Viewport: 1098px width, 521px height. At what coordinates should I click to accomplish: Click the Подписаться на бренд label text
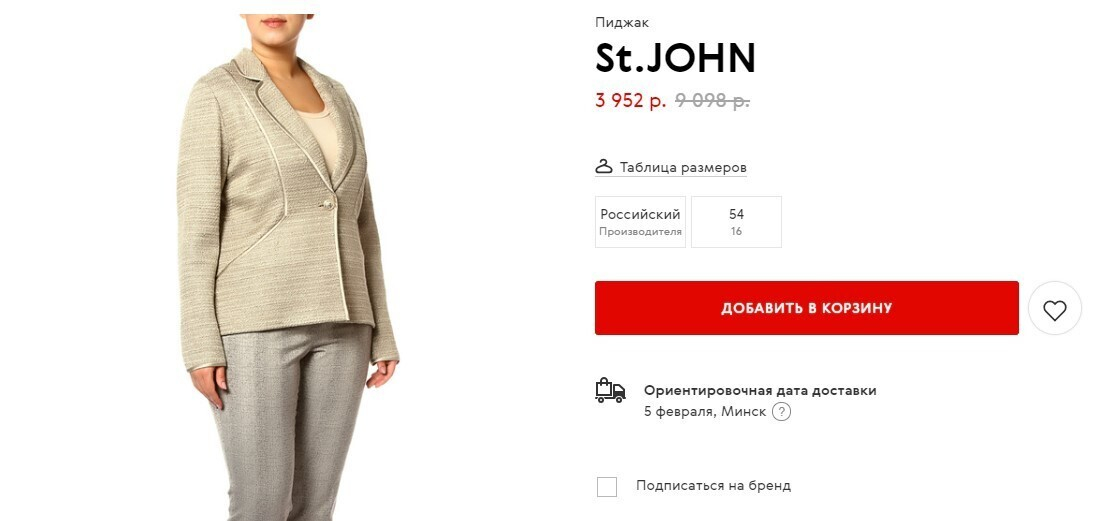[x=714, y=485]
